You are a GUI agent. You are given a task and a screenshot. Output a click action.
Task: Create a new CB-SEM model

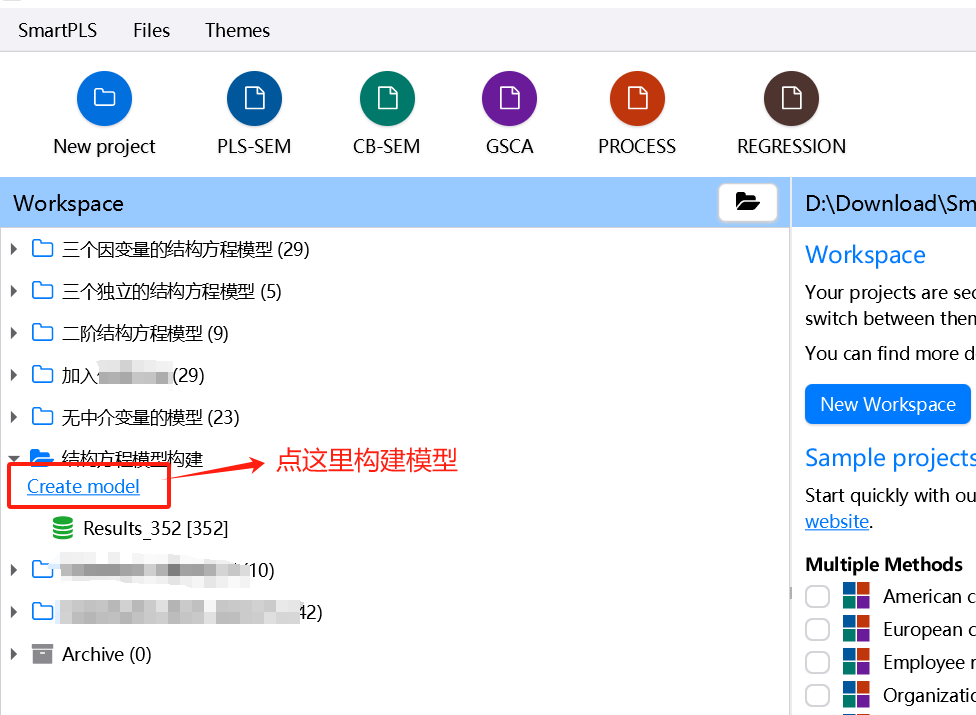click(x=387, y=98)
